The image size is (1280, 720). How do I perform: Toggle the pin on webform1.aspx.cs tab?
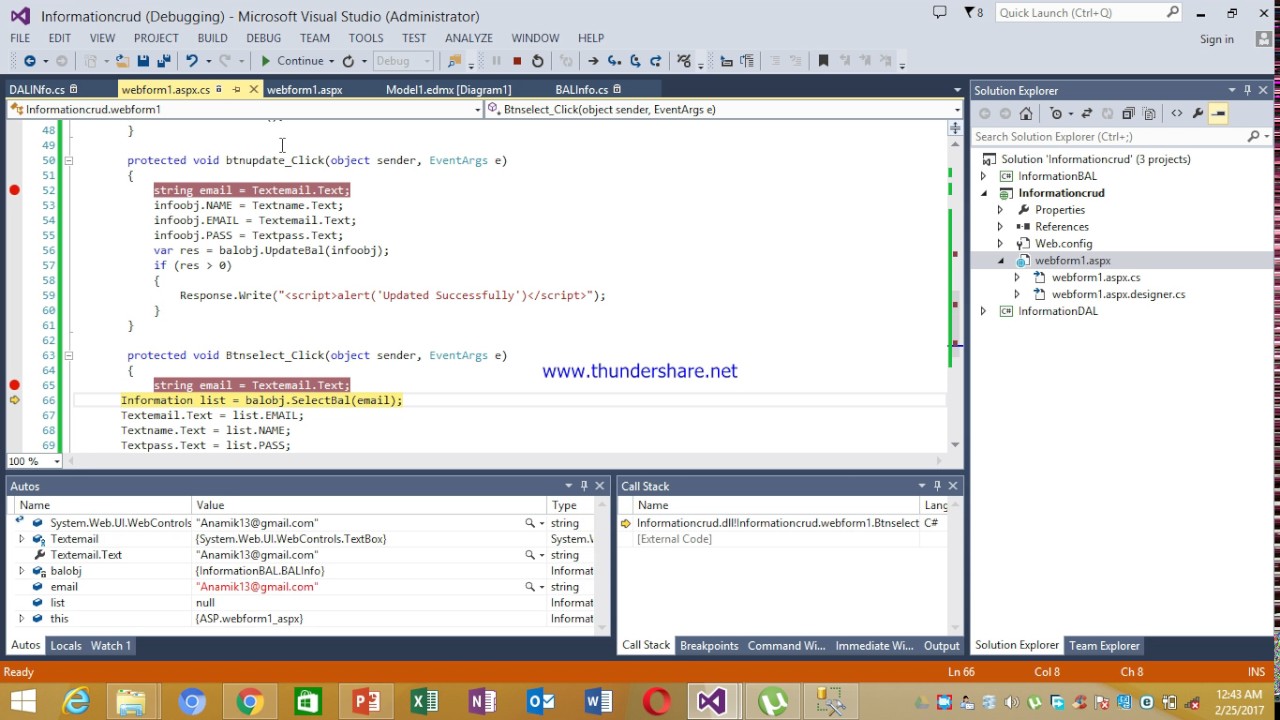click(x=237, y=90)
